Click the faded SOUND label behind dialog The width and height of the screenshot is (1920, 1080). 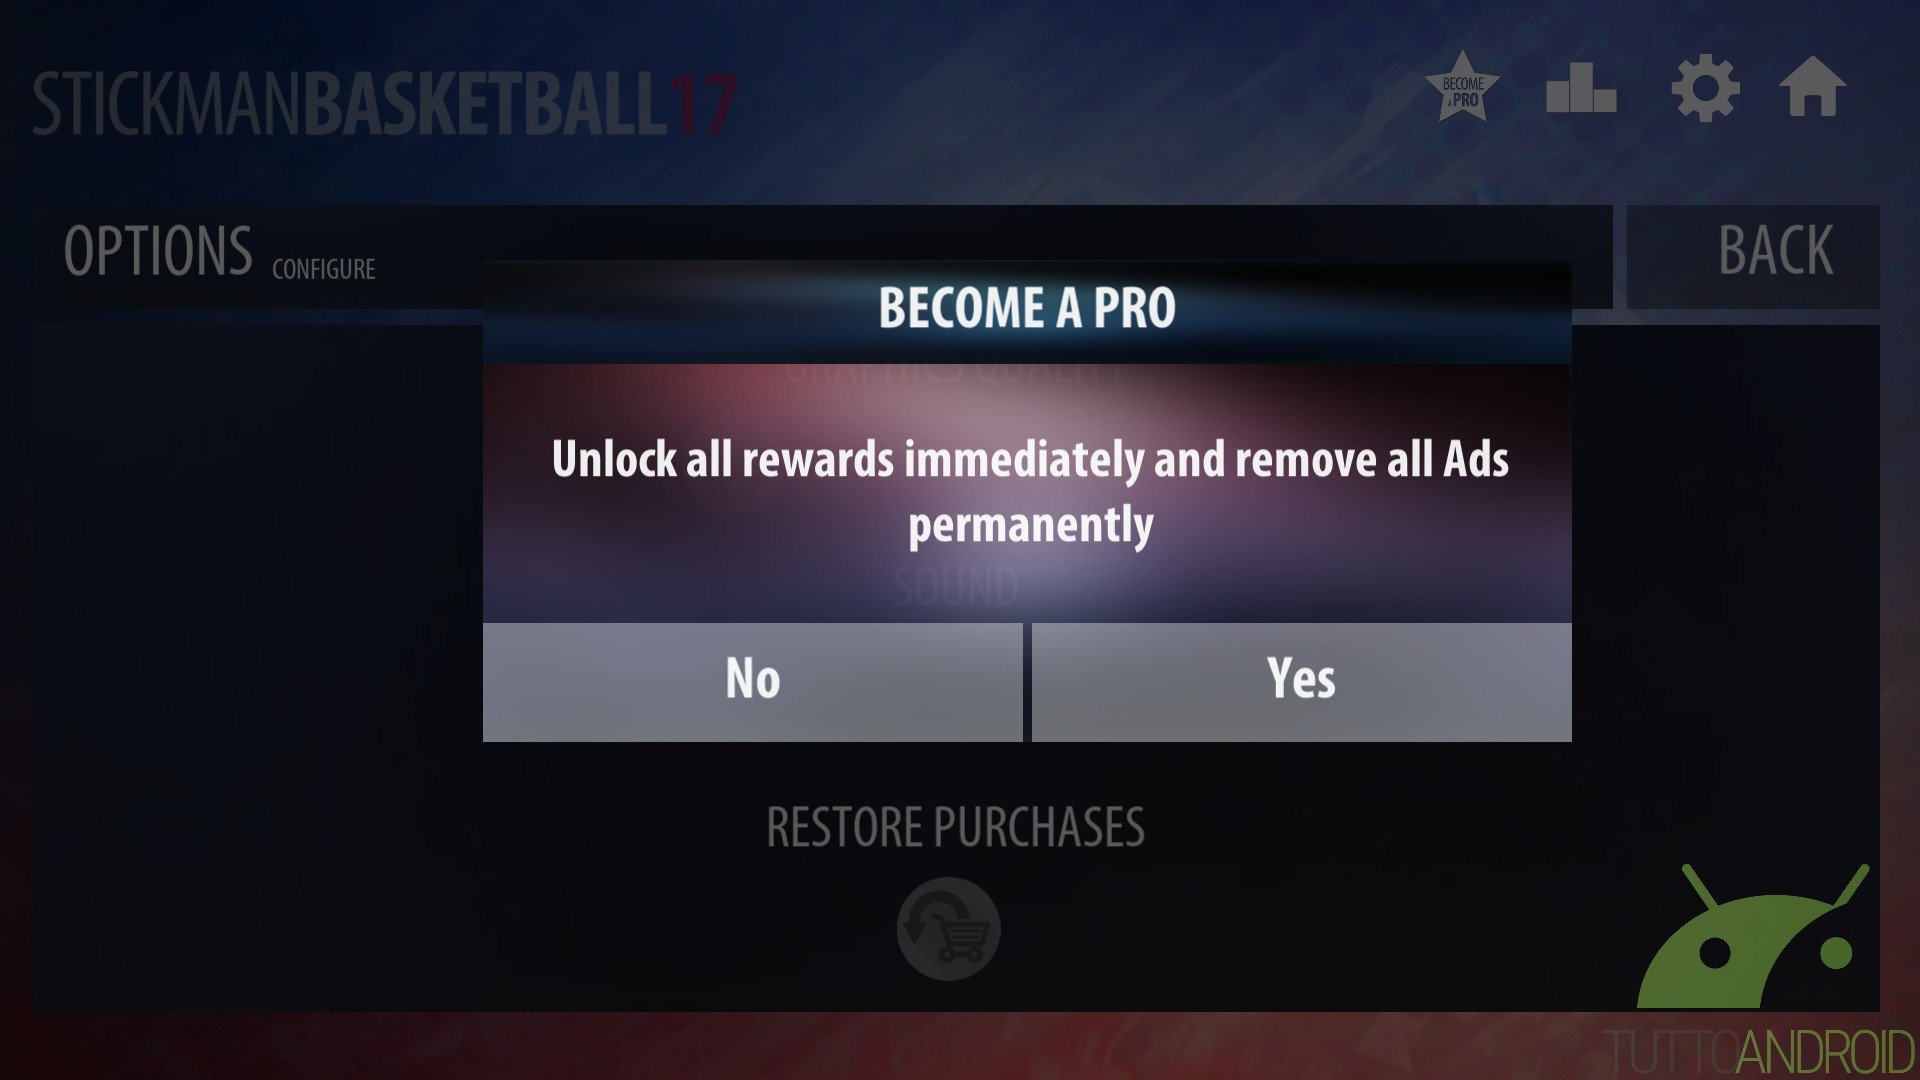(x=955, y=587)
